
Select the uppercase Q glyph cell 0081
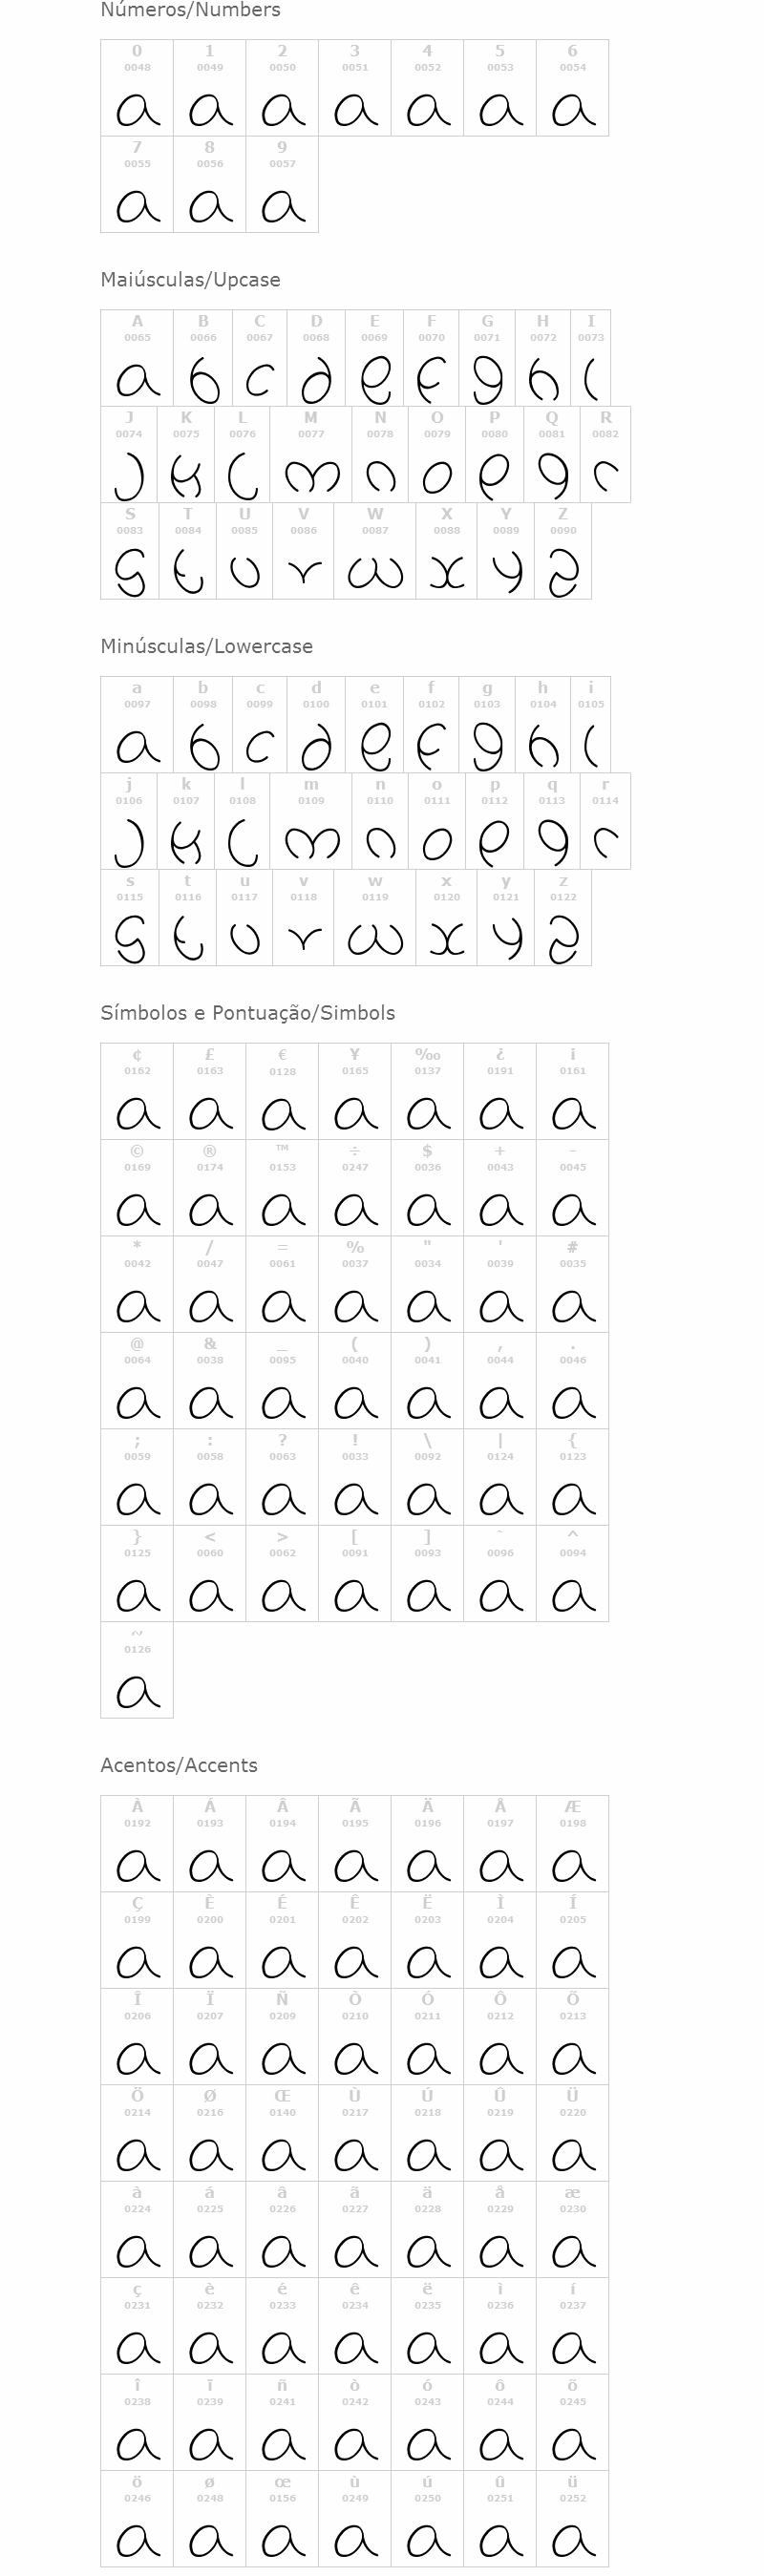pos(552,454)
